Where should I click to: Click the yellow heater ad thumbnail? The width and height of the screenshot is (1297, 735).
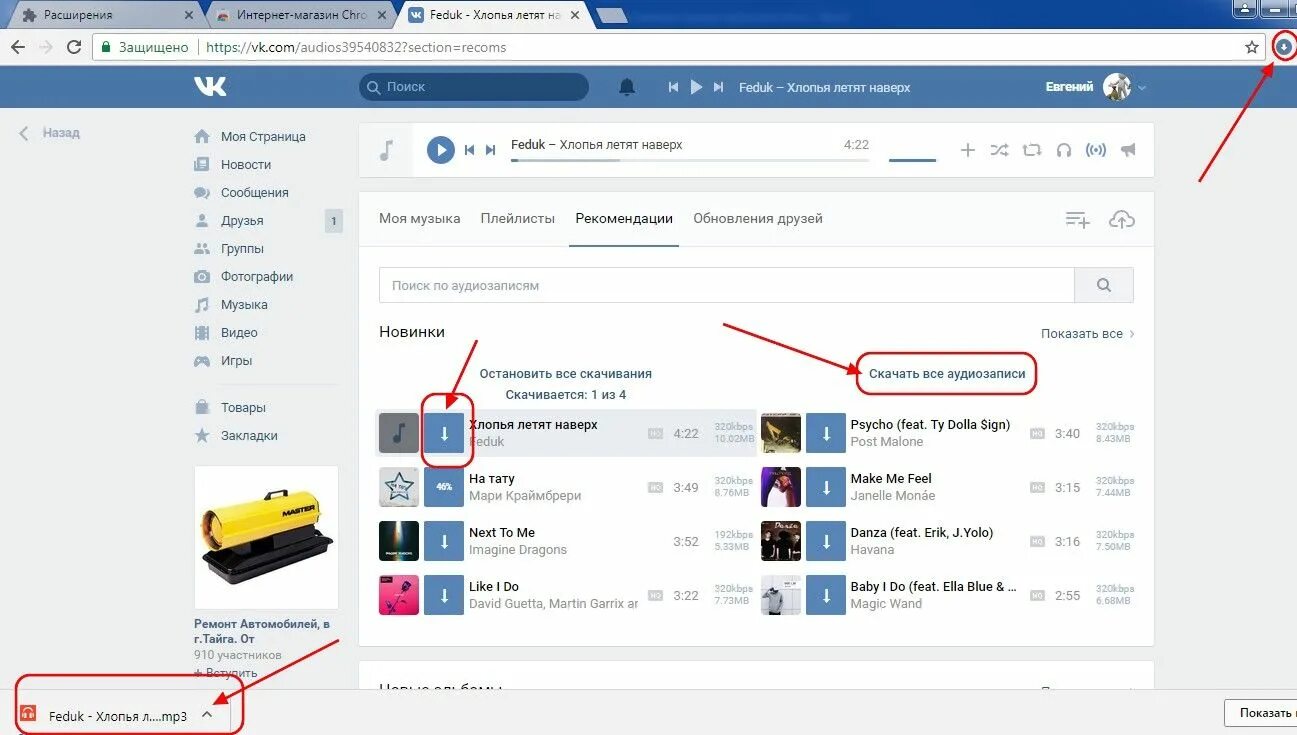point(266,538)
